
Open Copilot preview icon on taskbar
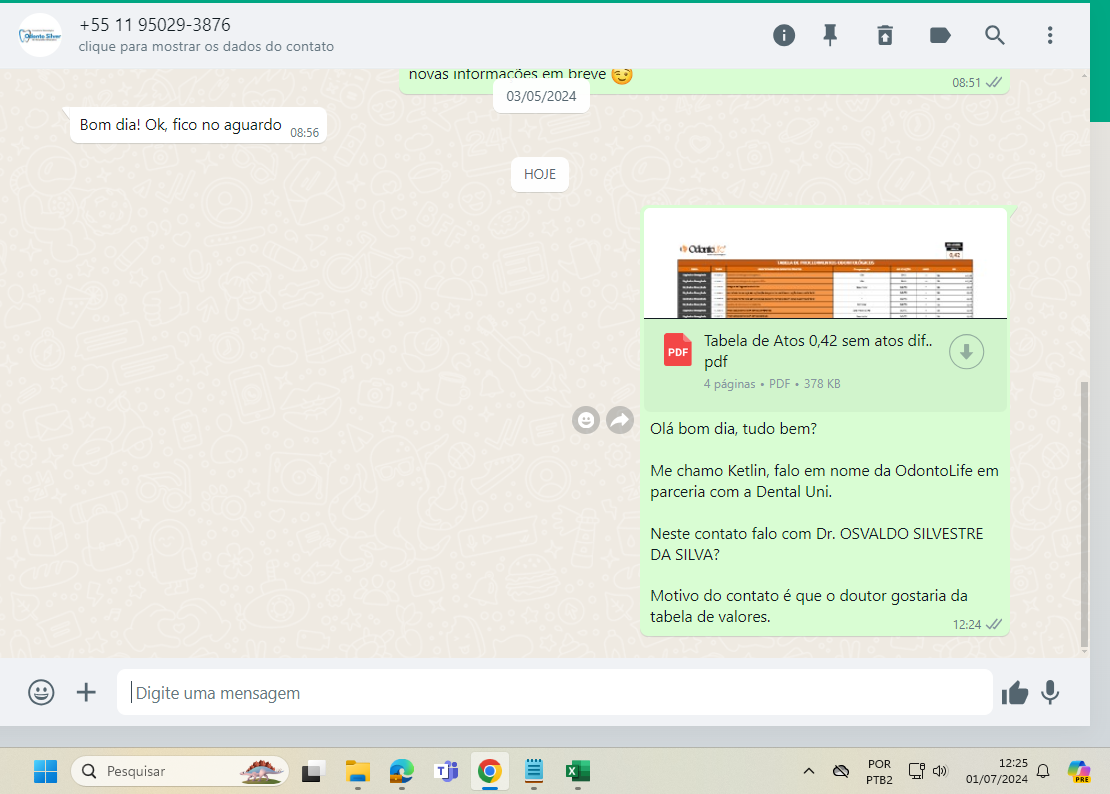coord(1079,771)
